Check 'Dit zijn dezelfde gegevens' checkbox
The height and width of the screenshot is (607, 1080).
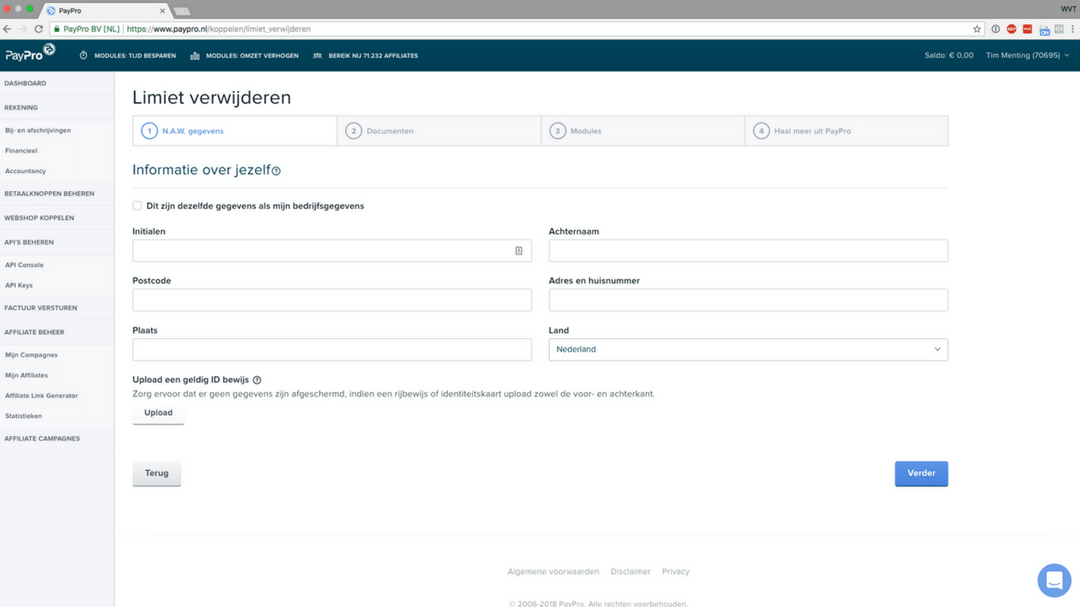click(x=137, y=205)
